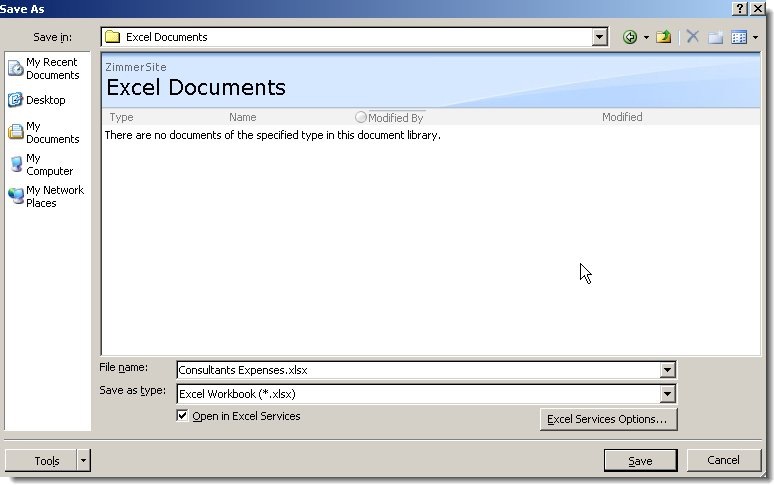774x485 pixels.
Task: Click the Help question mark button
Action: click(x=739, y=8)
